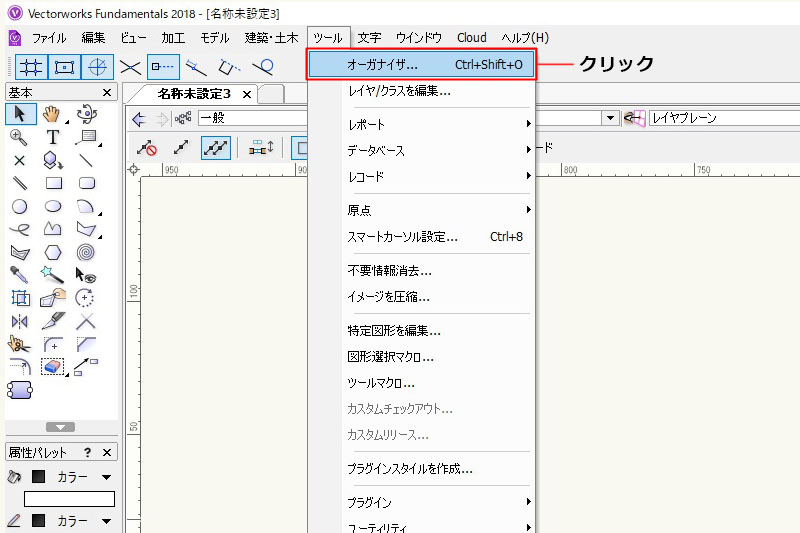Screen dimensions: 800x533
Task: Select the arrow Selection tool
Action: [x=20, y=114]
